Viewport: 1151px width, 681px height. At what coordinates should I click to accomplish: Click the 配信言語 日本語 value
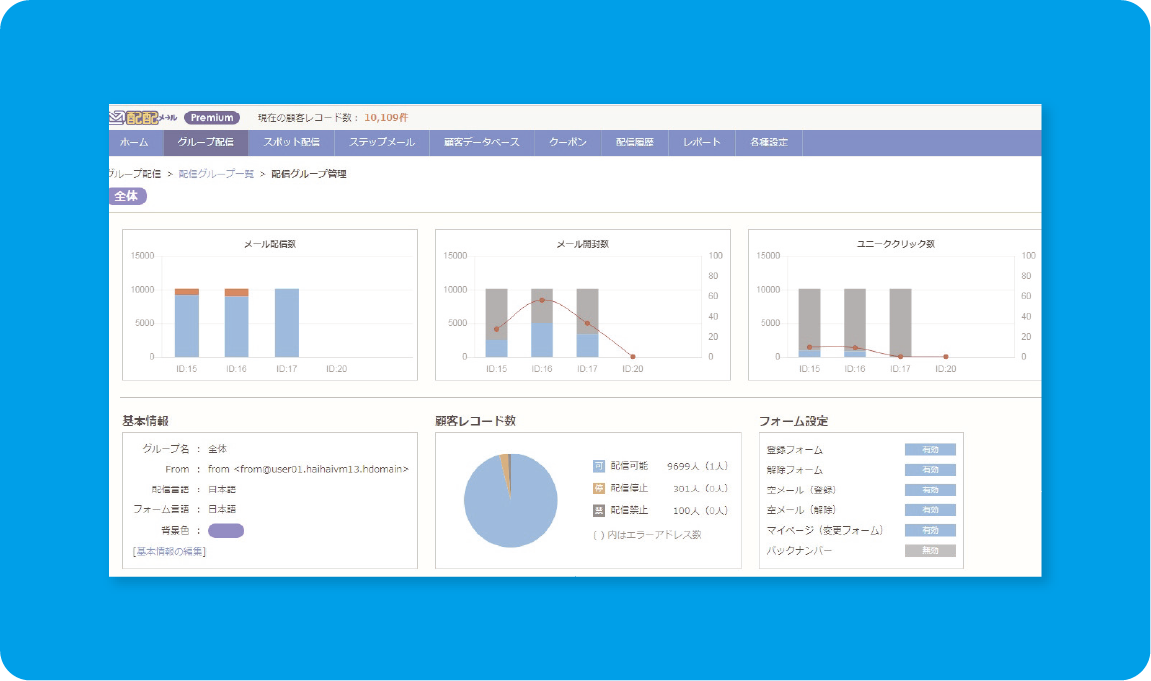tap(222, 489)
